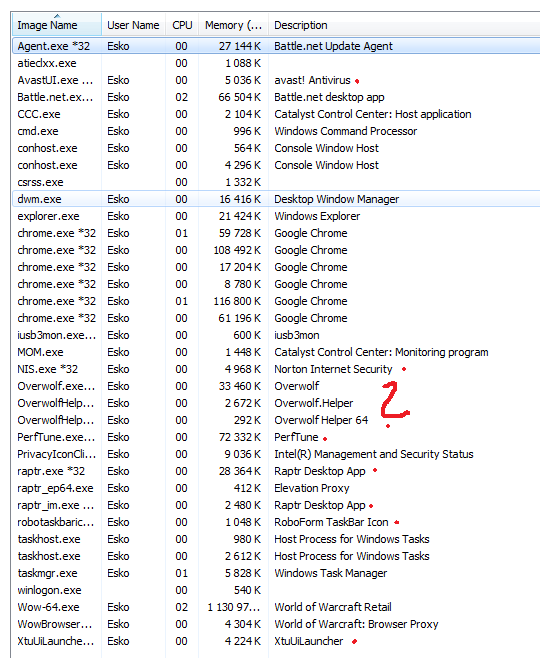Select chrome.exe using 17 204 K
The width and height of the screenshot is (540, 658).
tap(276, 267)
